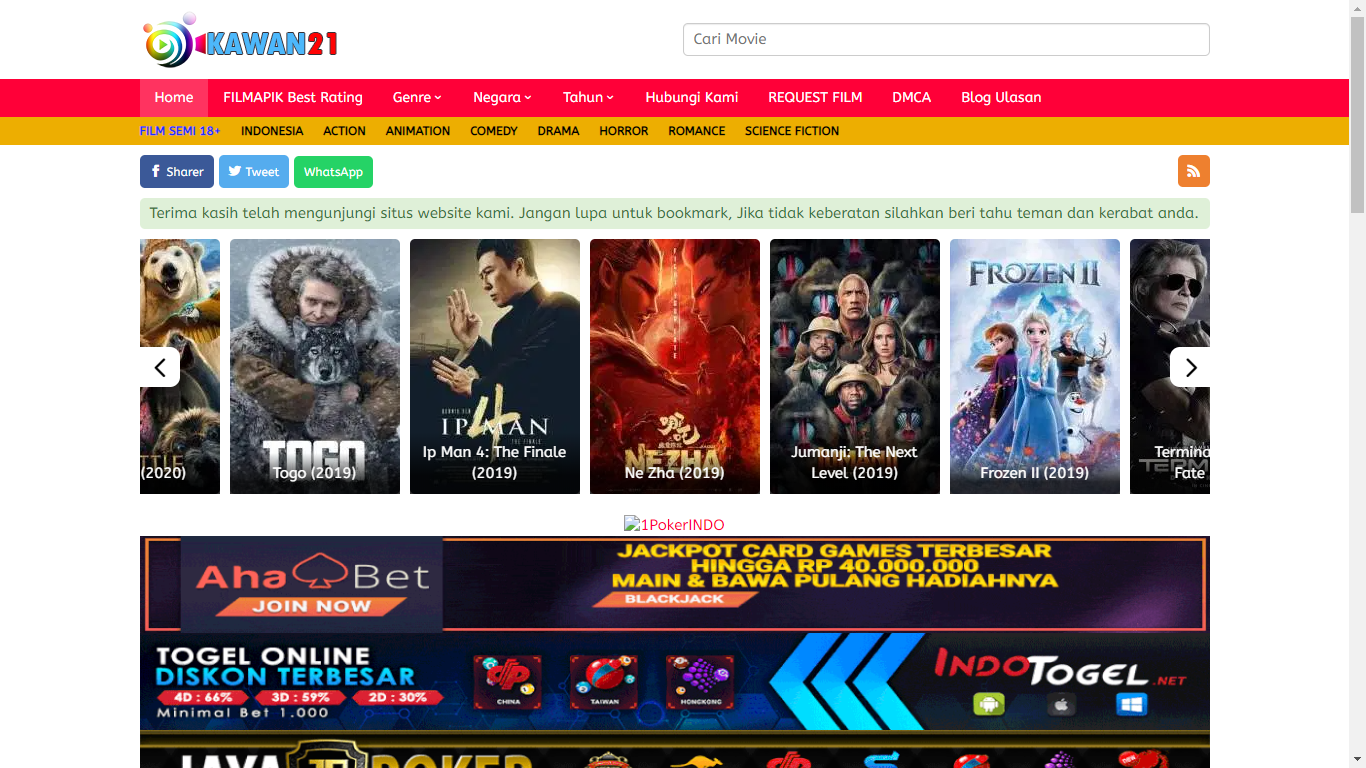Browse the SCIENCE FICTION category
Viewport: 1366px width, 768px height.
[x=792, y=131]
